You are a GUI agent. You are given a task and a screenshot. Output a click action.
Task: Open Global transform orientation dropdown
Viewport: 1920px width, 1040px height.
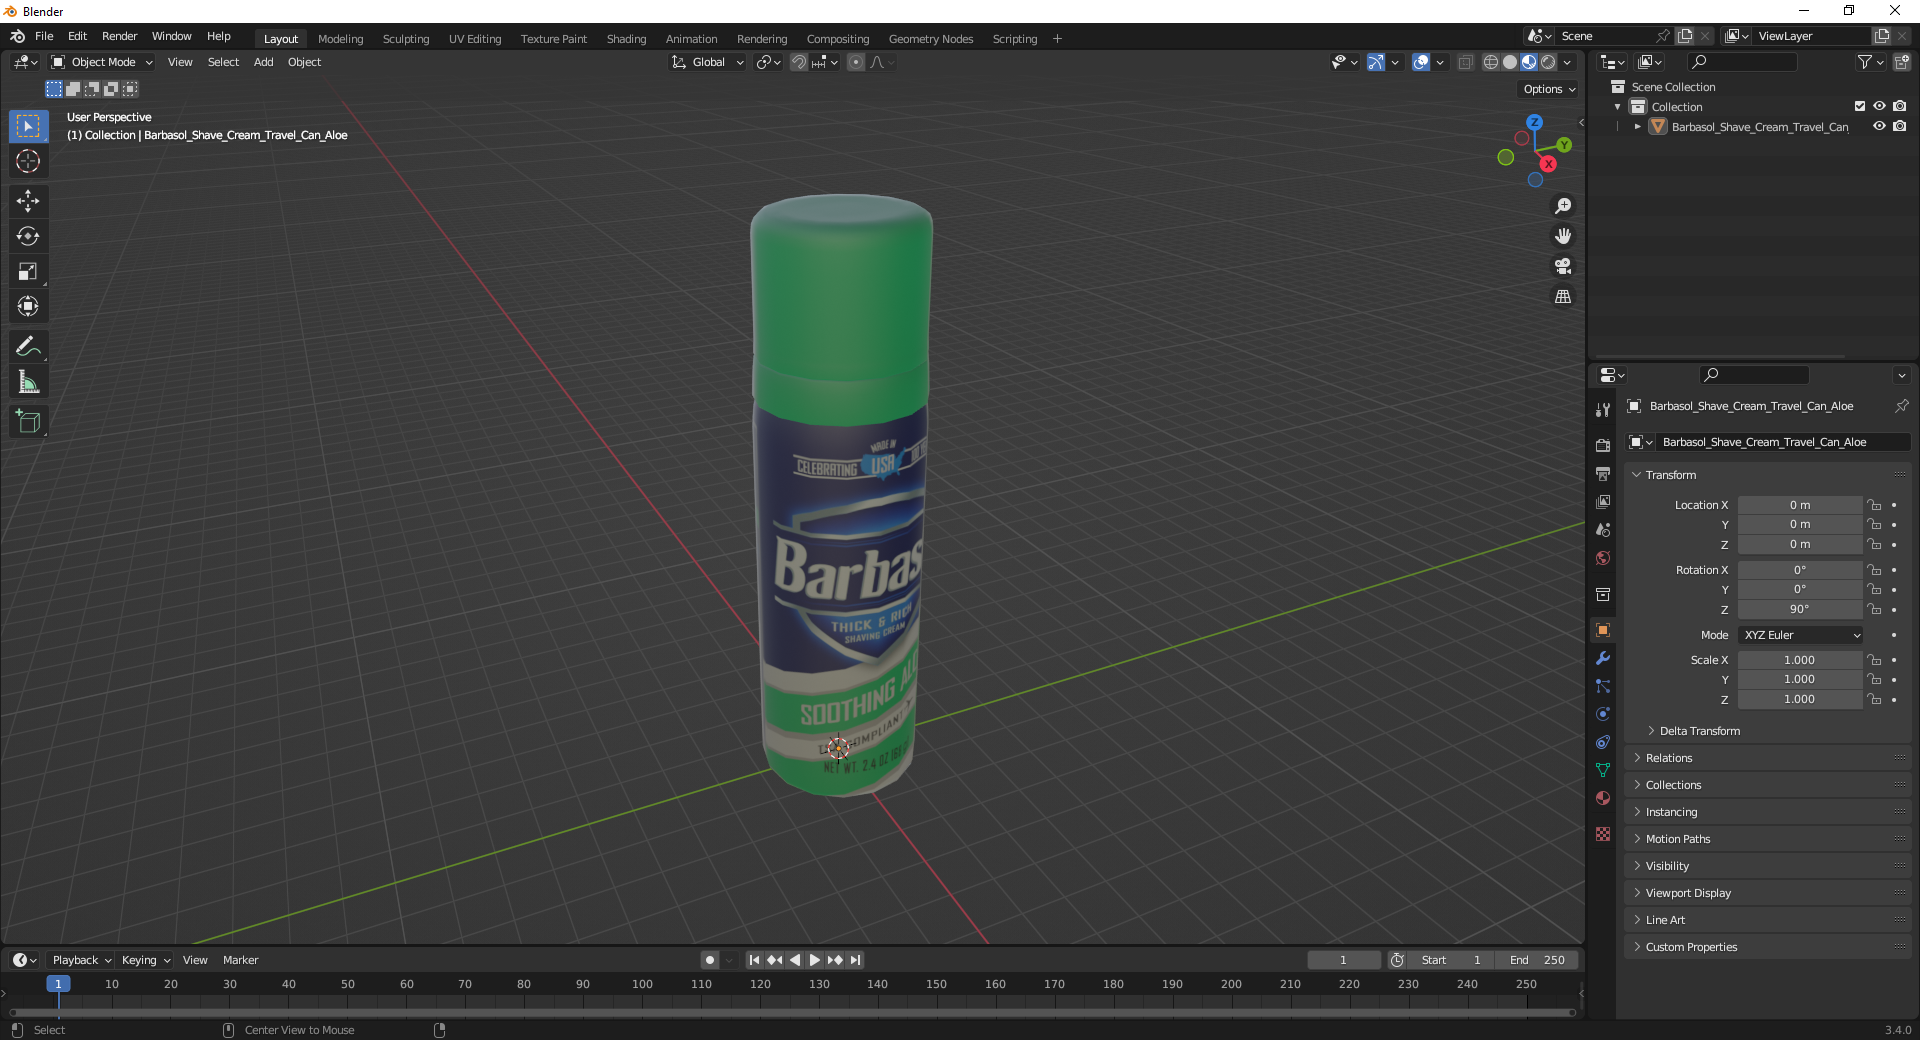pos(708,62)
